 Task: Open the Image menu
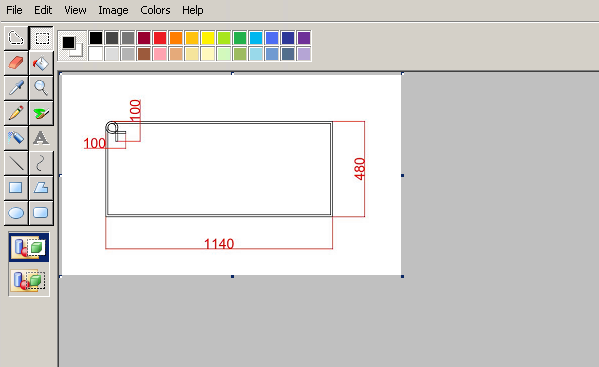(113, 10)
